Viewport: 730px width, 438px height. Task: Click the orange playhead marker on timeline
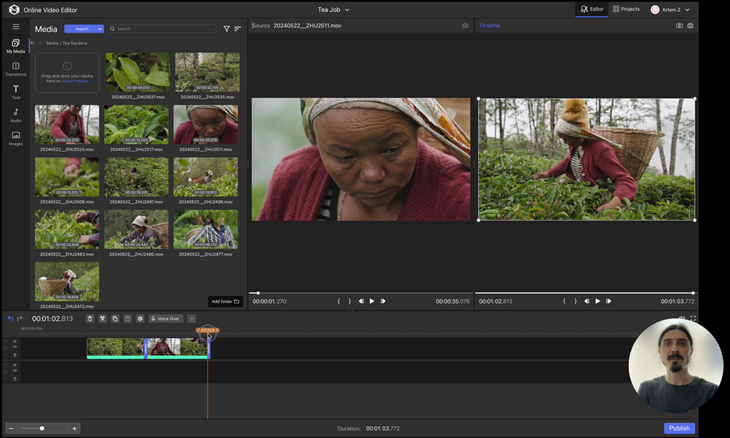pos(208,330)
